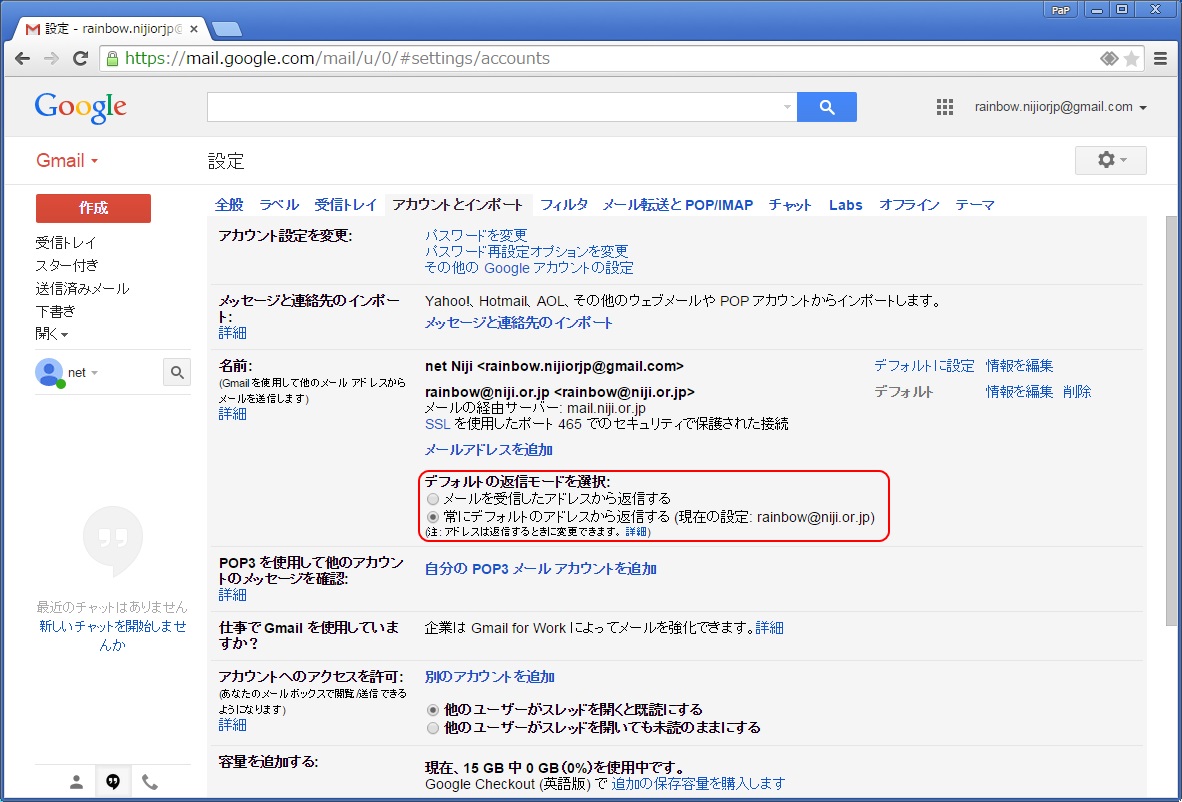This screenshot has width=1182, height=802.
Task: Open the search options dropdown arrow
Action: coord(787,107)
